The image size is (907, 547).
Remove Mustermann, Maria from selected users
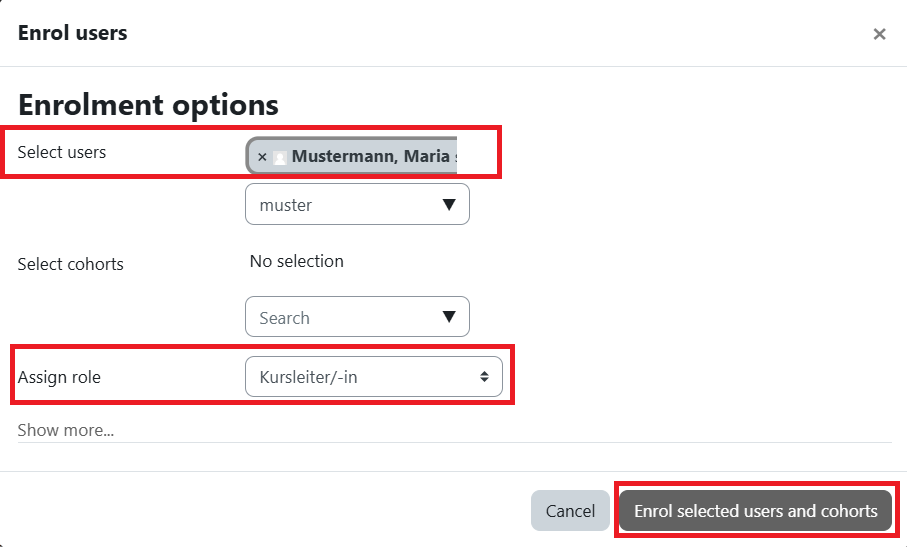pos(262,157)
